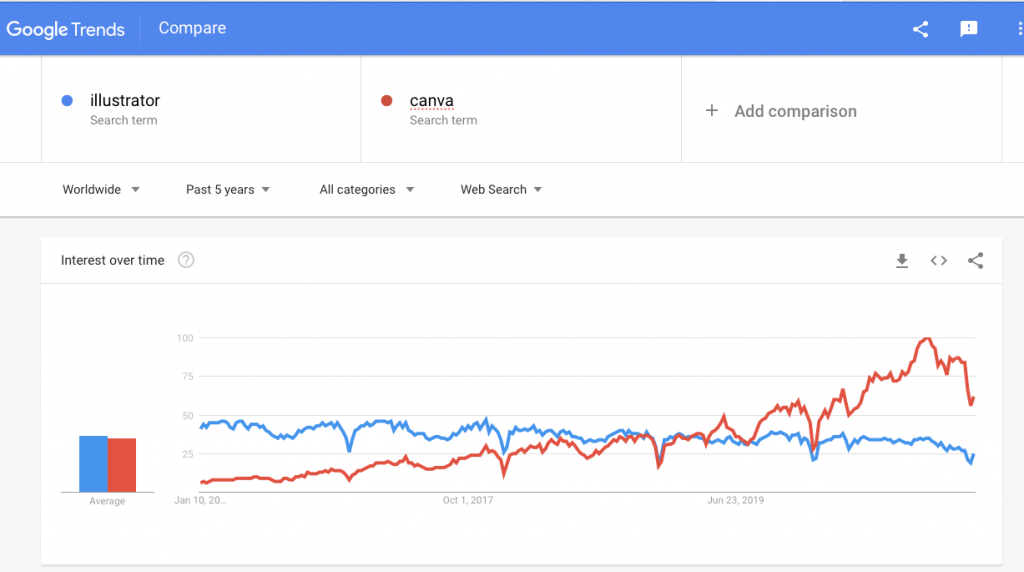Image resolution: width=1024 pixels, height=572 pixels.
Task: Click the blue illustrator color dot
Action: pyautogui.click(x=67, y=101)
